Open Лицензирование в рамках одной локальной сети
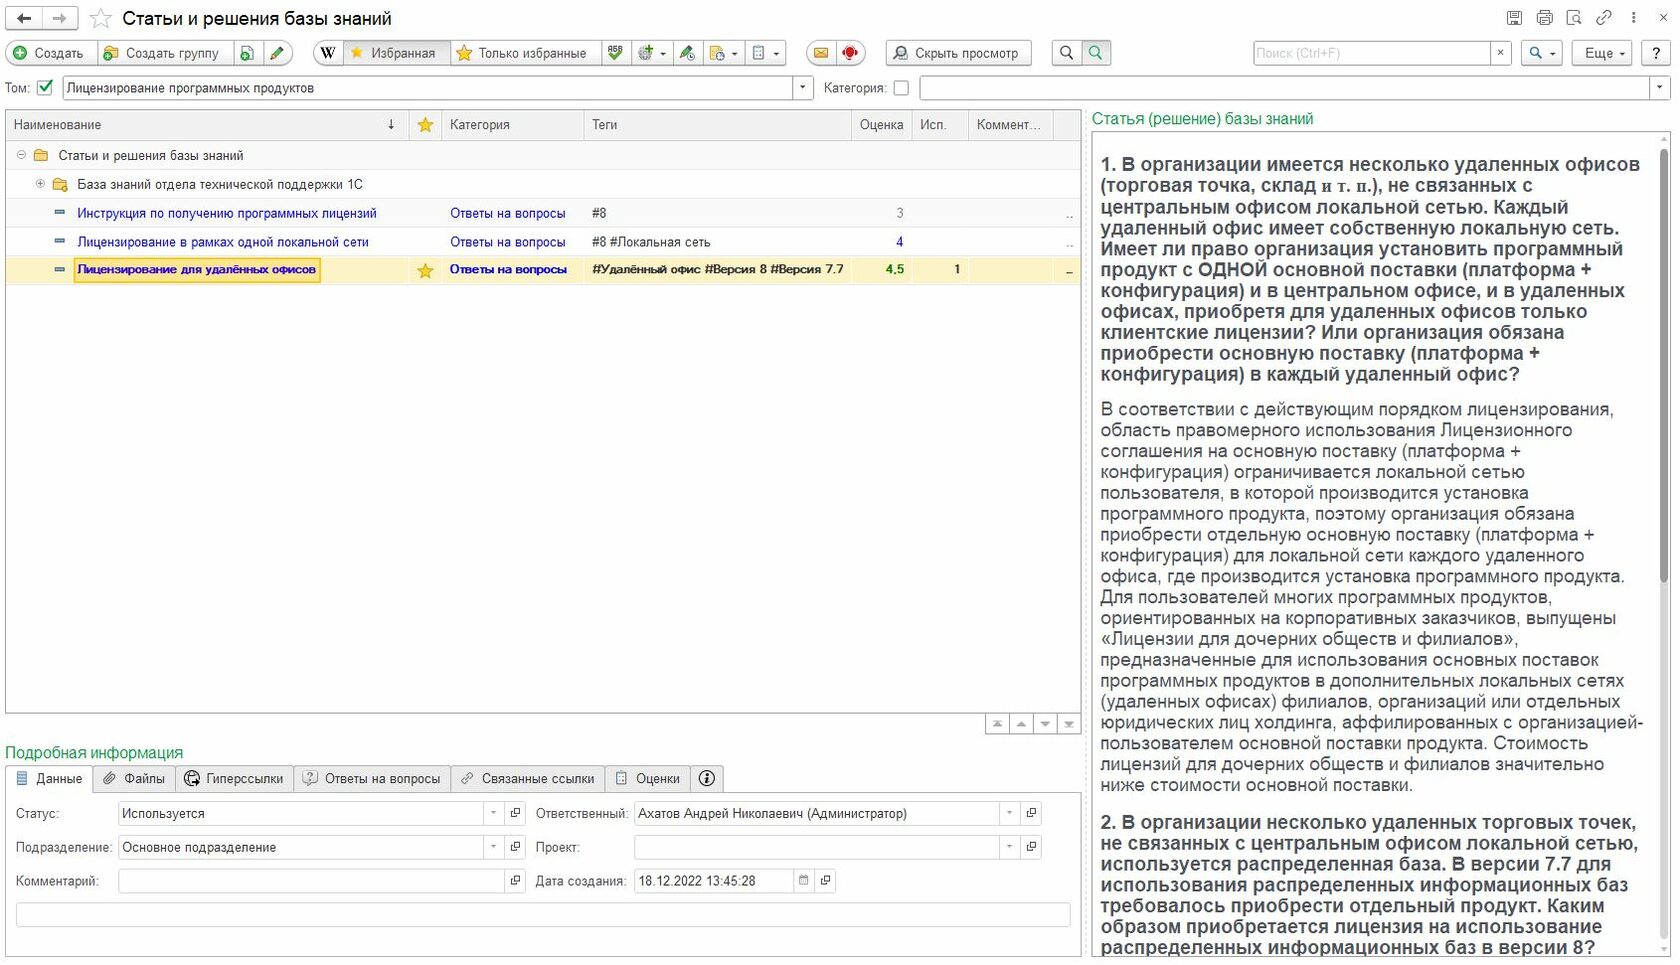The height and width of the screenshot is (965, 1680). (x=223, y=242)
